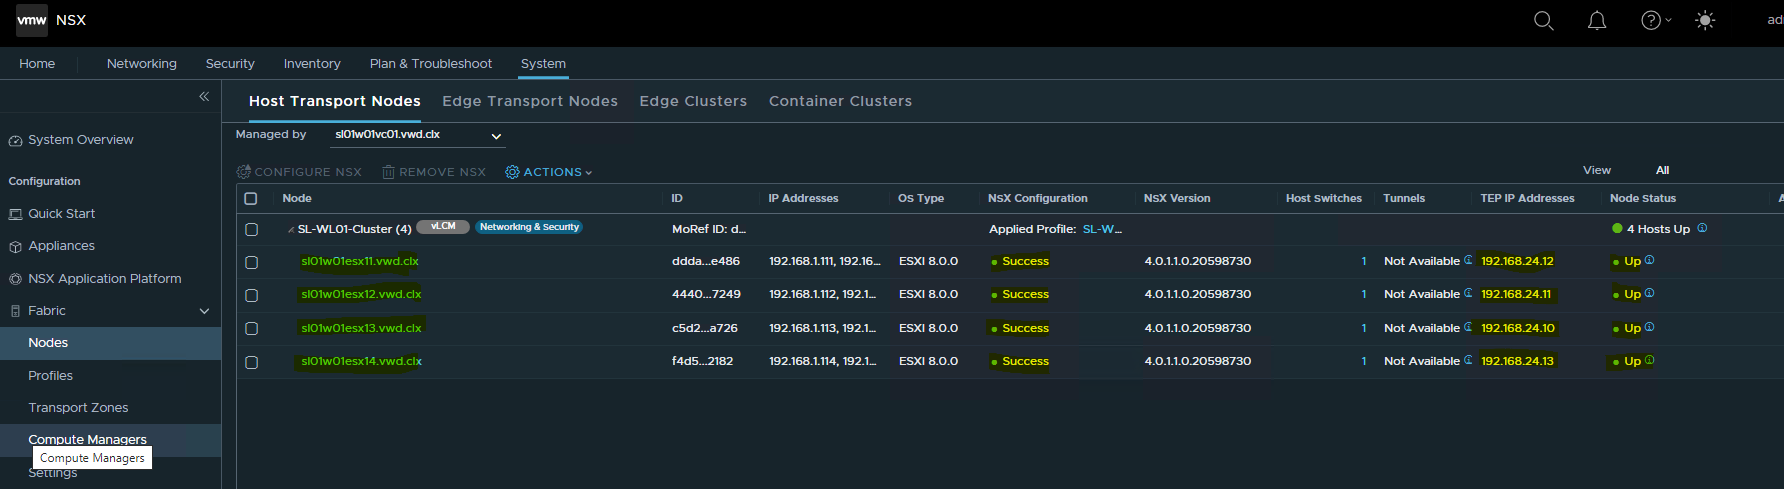Screen dimensions: 1784x489
Task: Click the Networking & Security badge
Action: tap(529, 227)
